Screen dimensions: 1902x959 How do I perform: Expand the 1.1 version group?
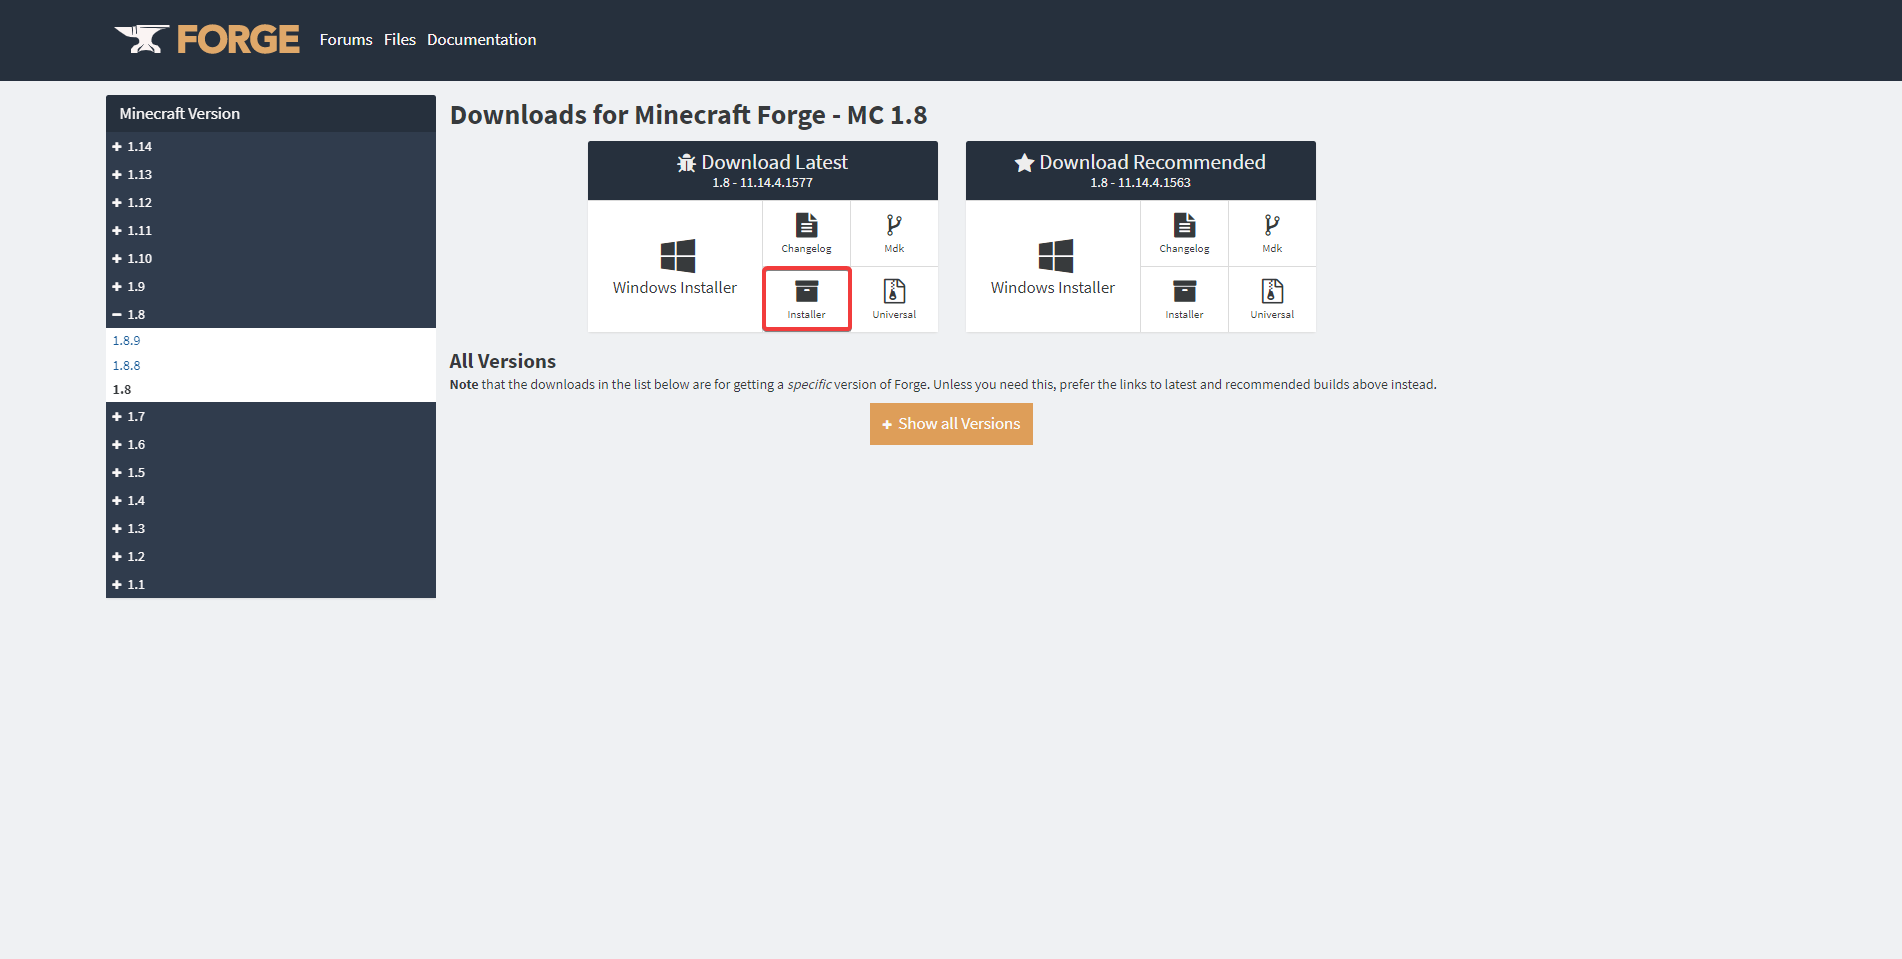pyautogui.click(x=271, y=584)
